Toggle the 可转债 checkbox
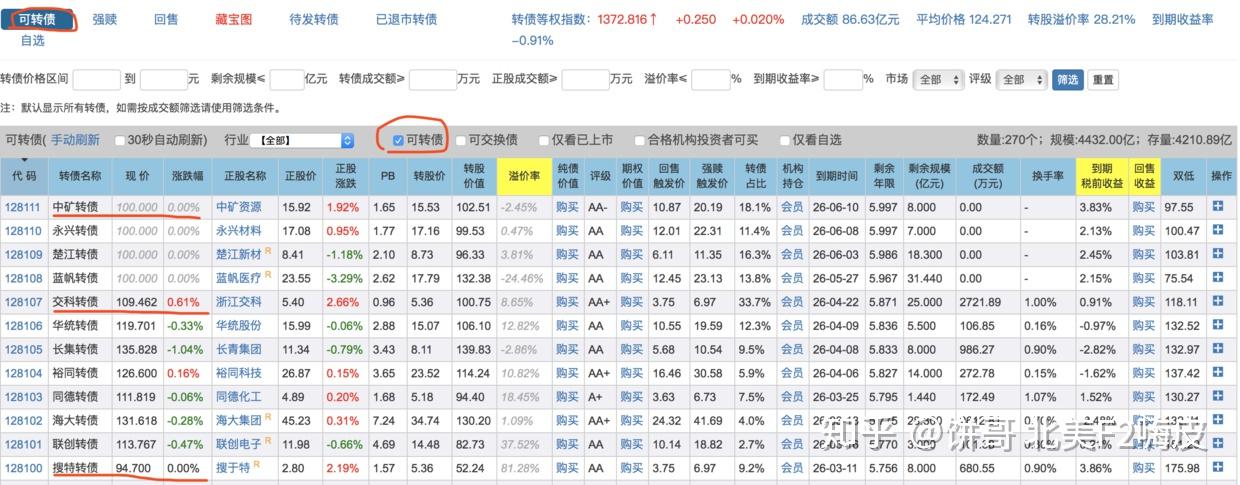Screen dimensions: 1240x485 pyautogui.click(x=399, y=140)
